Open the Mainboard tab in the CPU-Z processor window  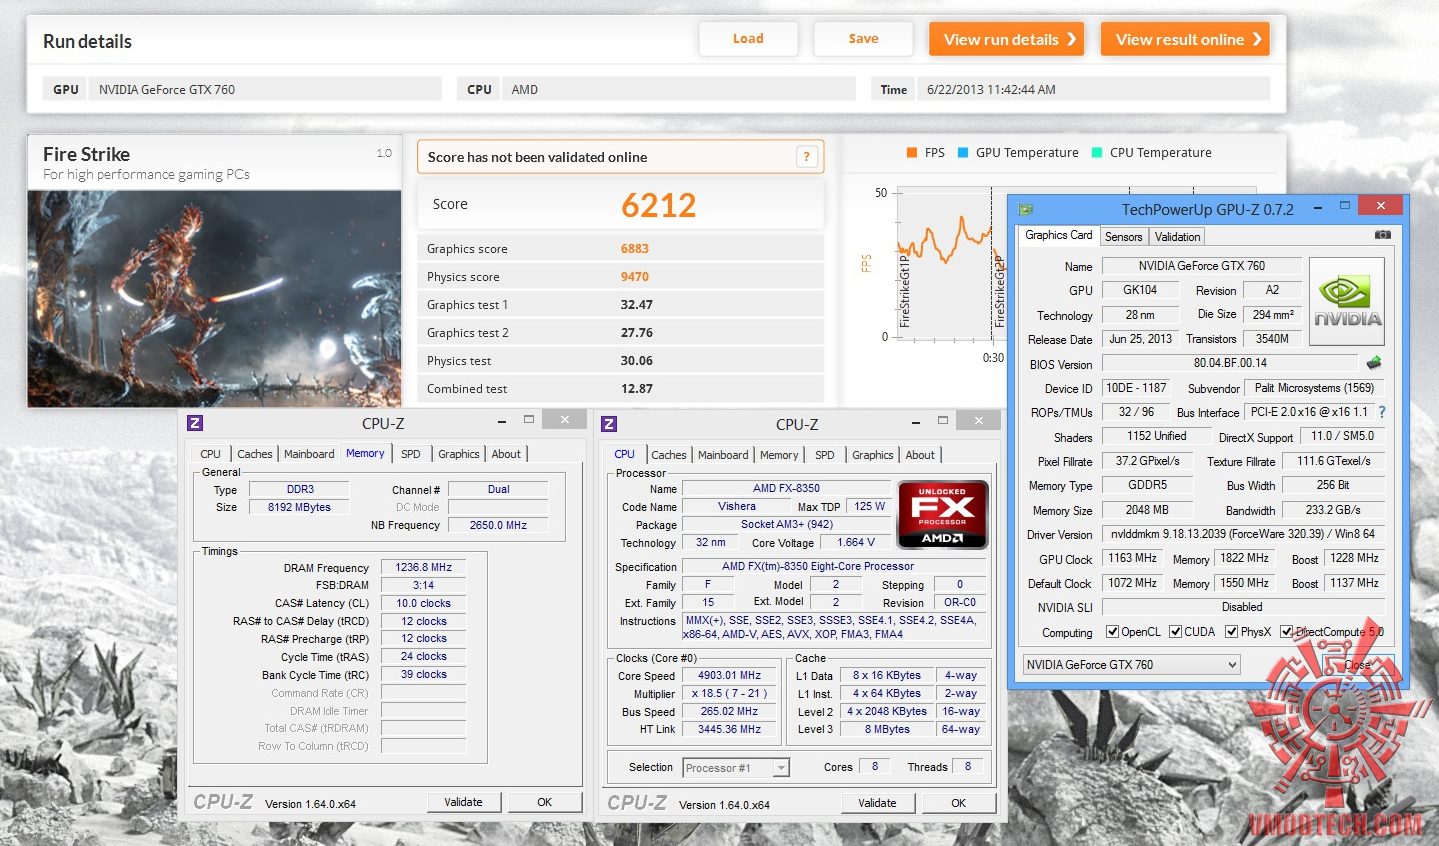point(723,455)
